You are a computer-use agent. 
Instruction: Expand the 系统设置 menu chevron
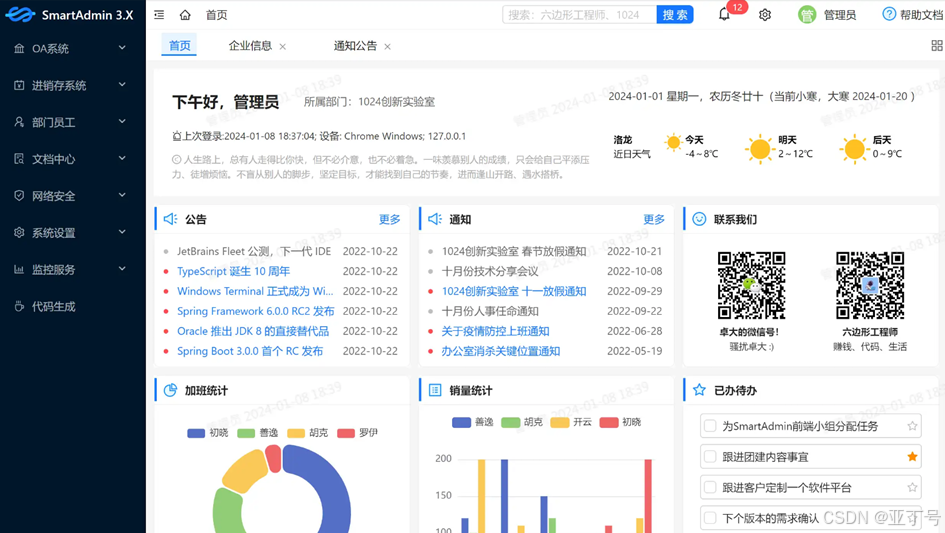(x=122, y=232)
